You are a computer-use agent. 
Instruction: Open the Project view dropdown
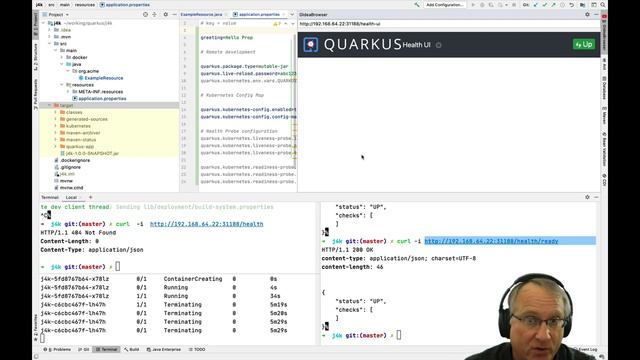click(x=56, y=14)
